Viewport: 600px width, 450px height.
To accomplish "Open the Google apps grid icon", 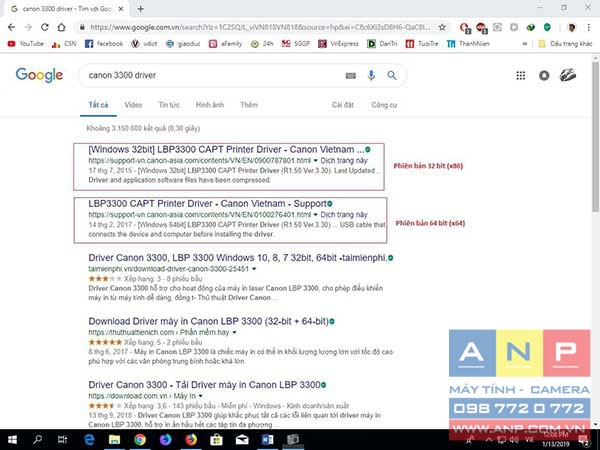I will click(x=520, y=75).
